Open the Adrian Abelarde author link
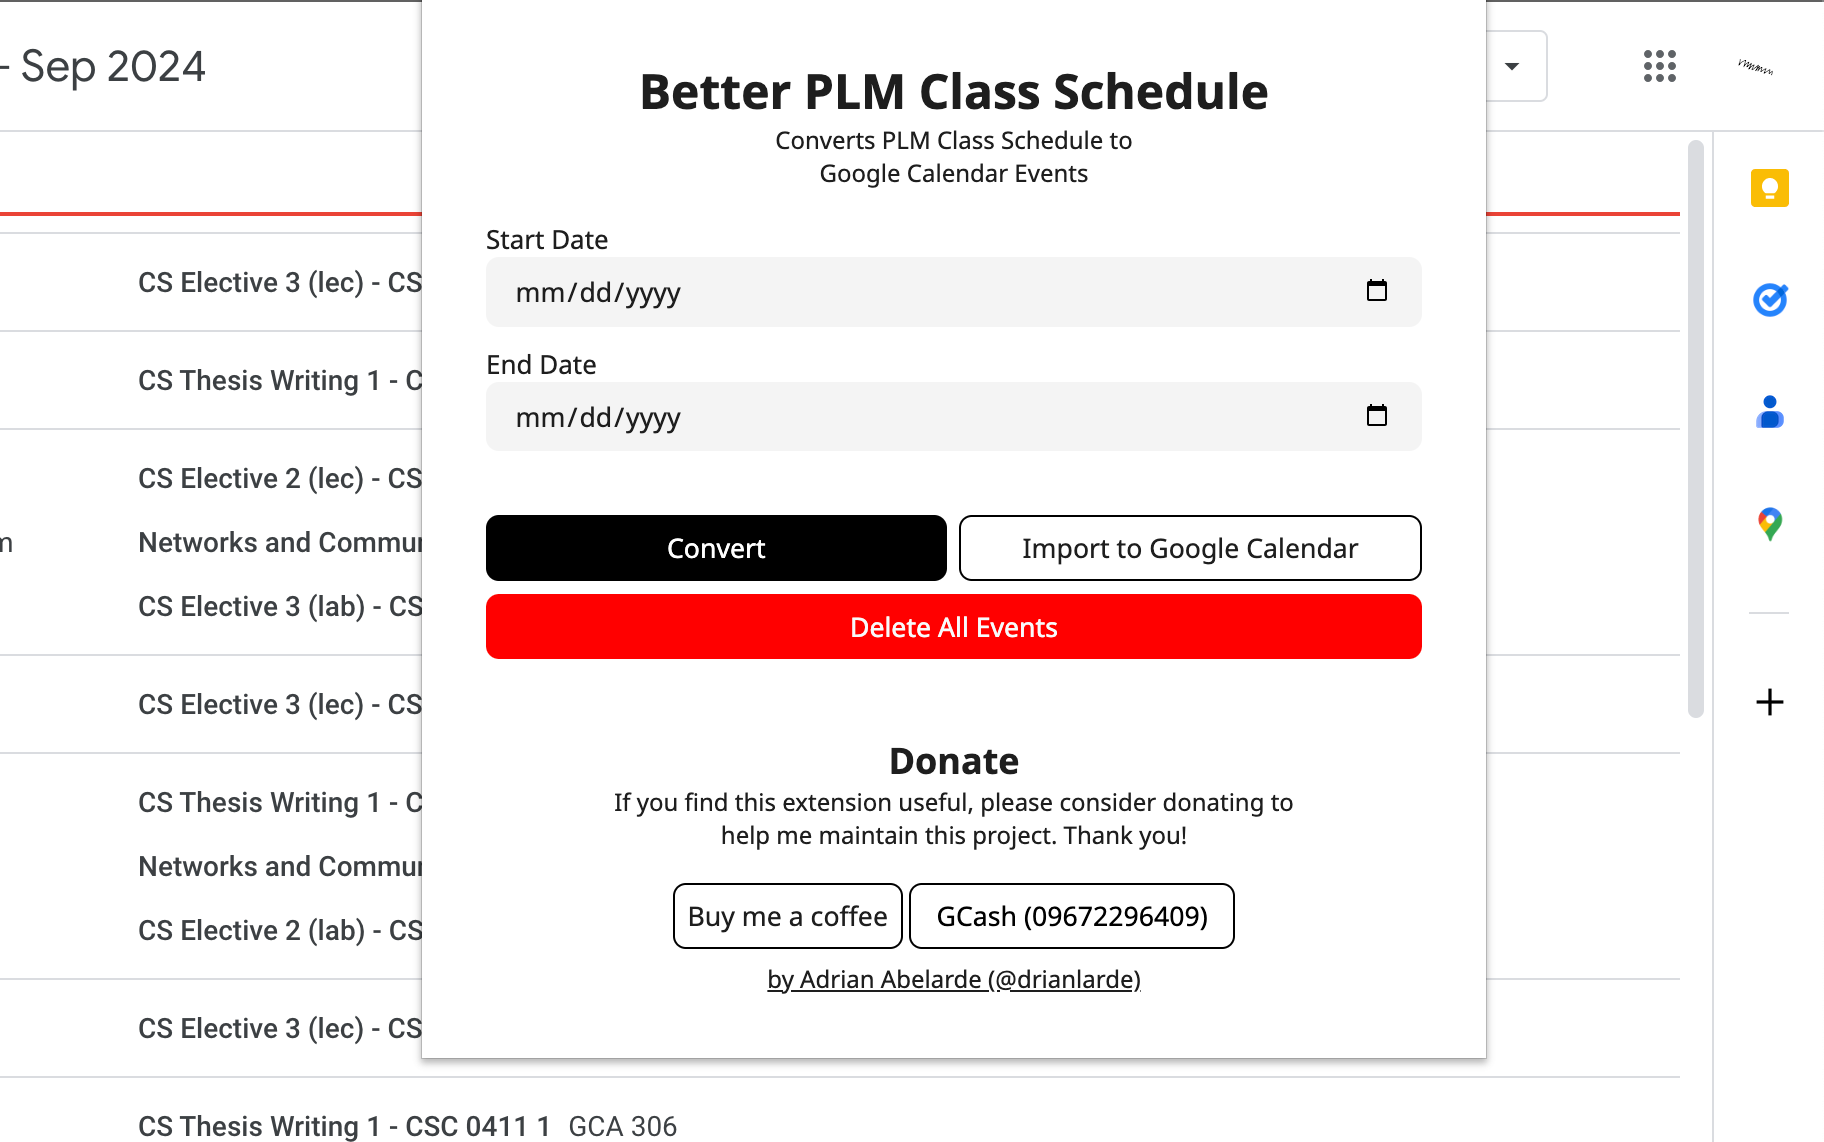The height and width of the screenshot is (1142, 1824). coord(953,979)
